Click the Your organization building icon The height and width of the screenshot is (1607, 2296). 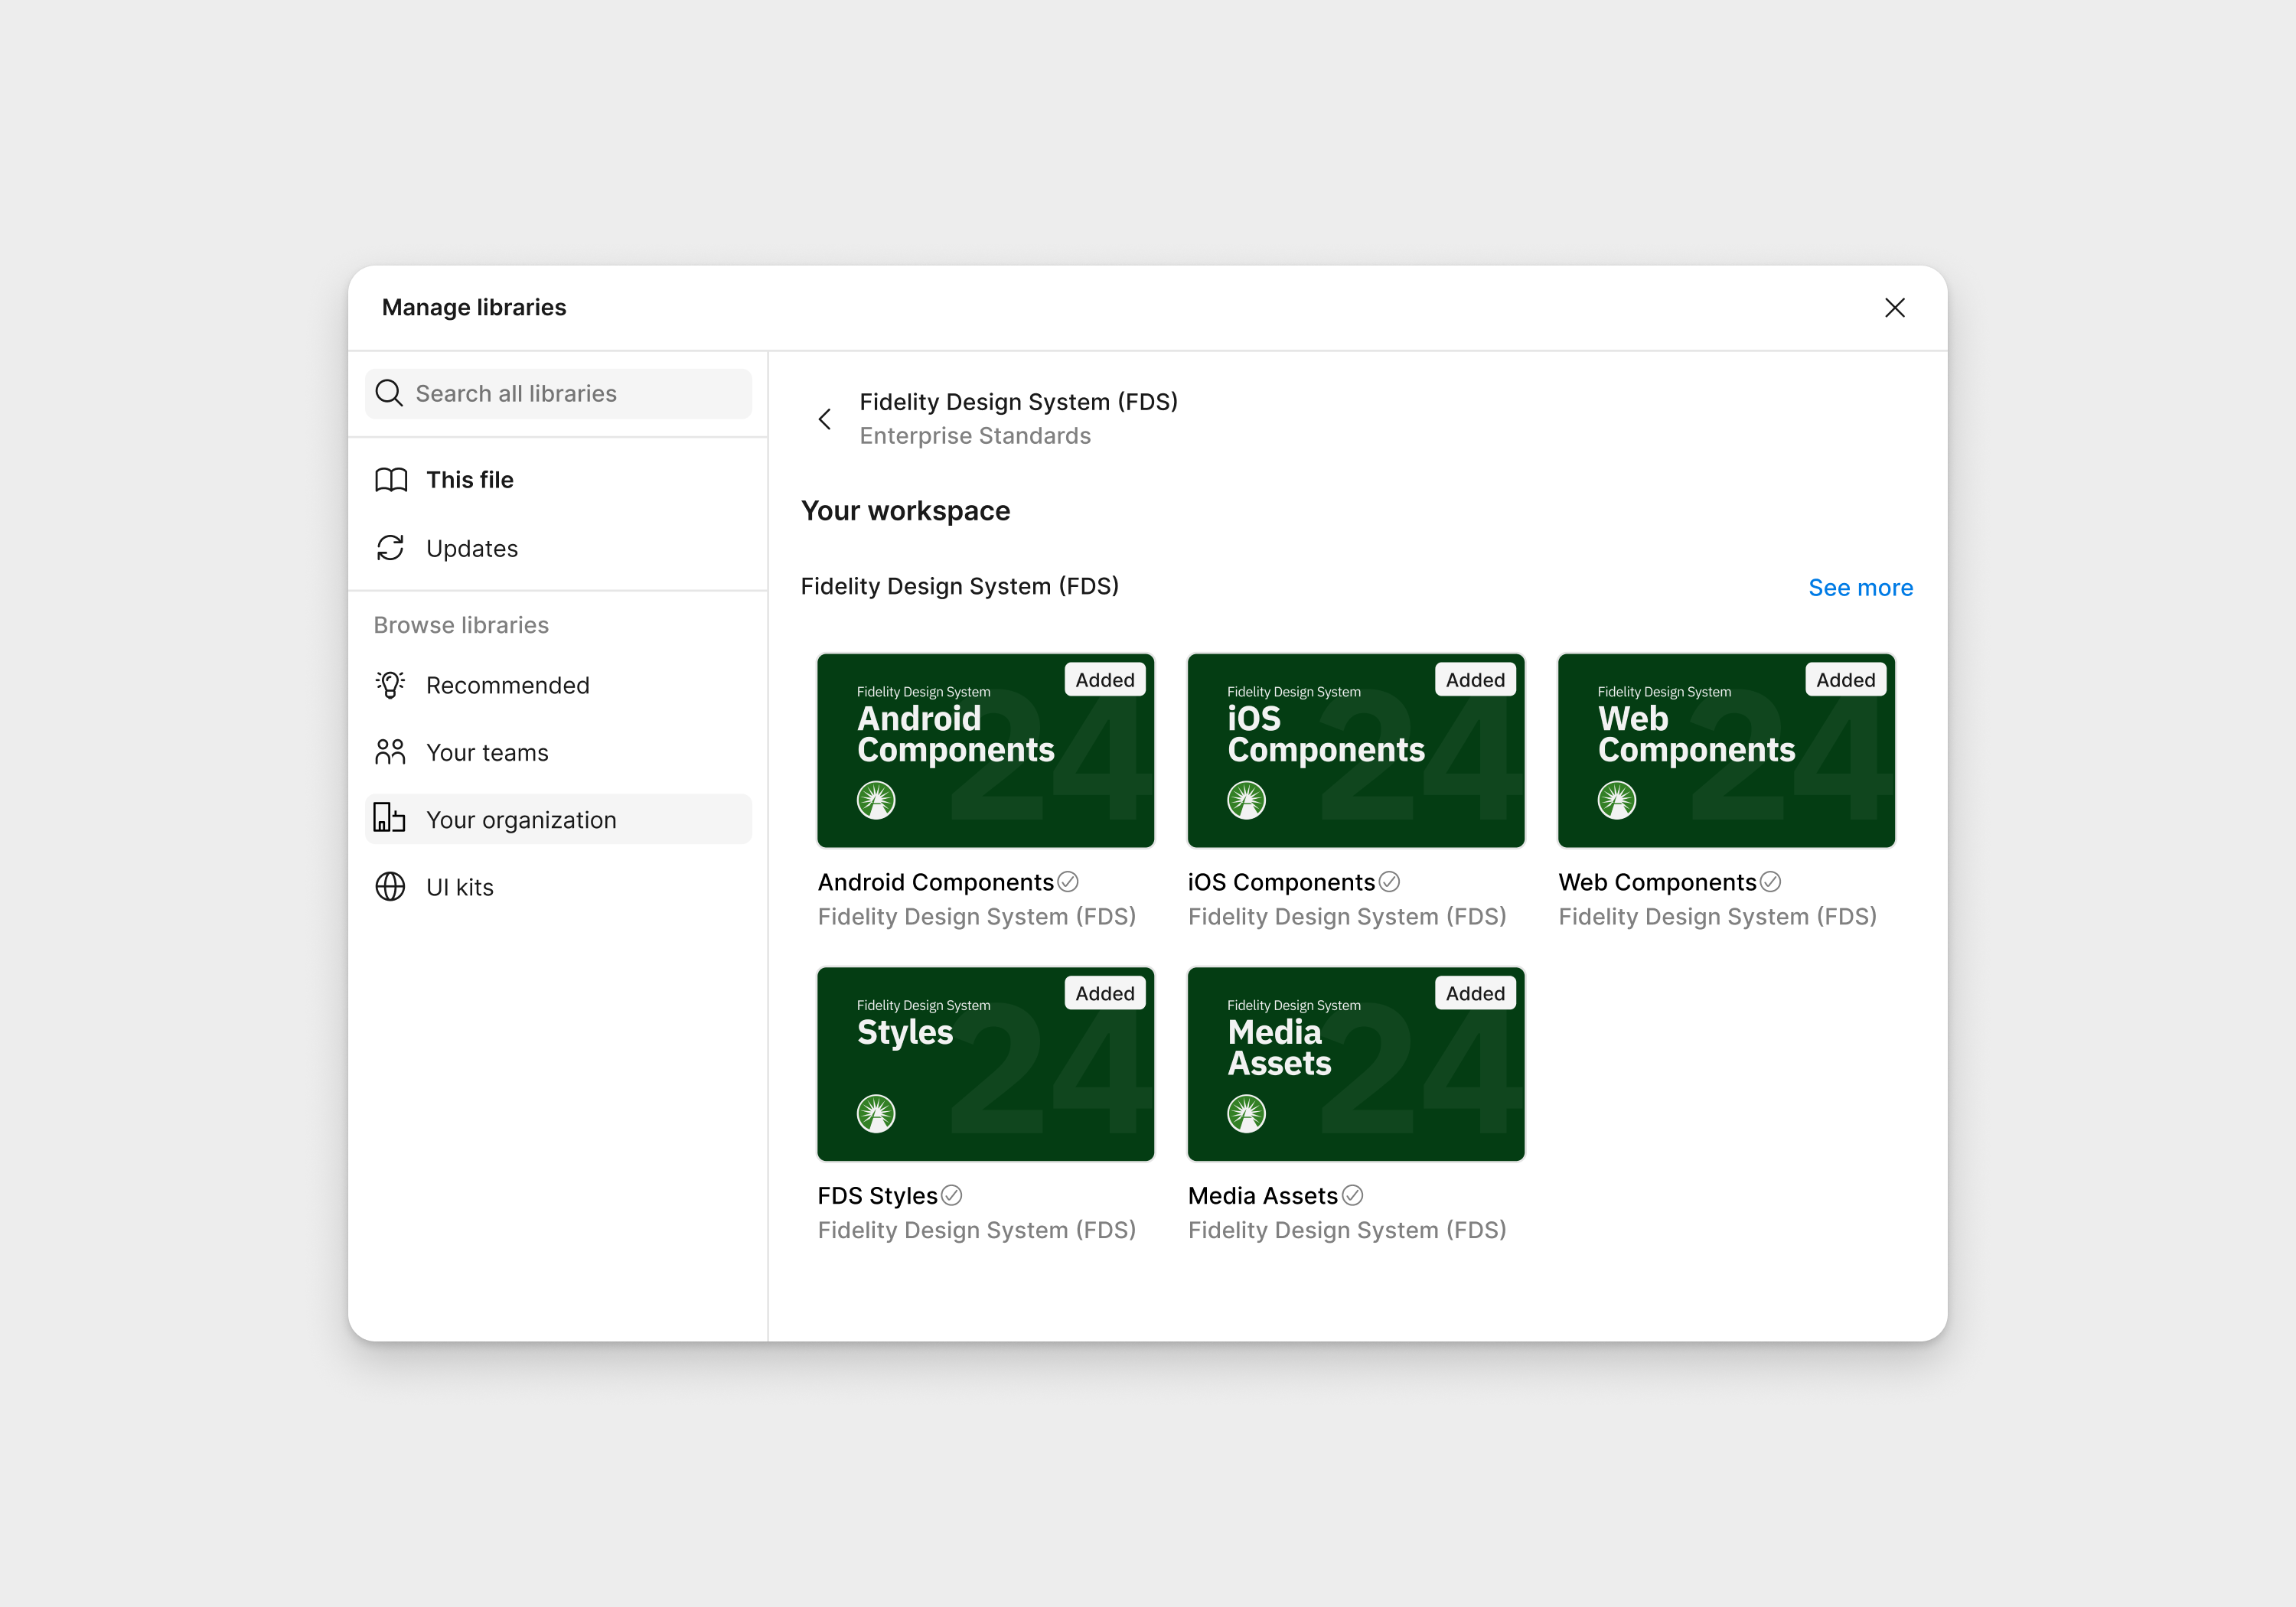(x=390, y=818)
